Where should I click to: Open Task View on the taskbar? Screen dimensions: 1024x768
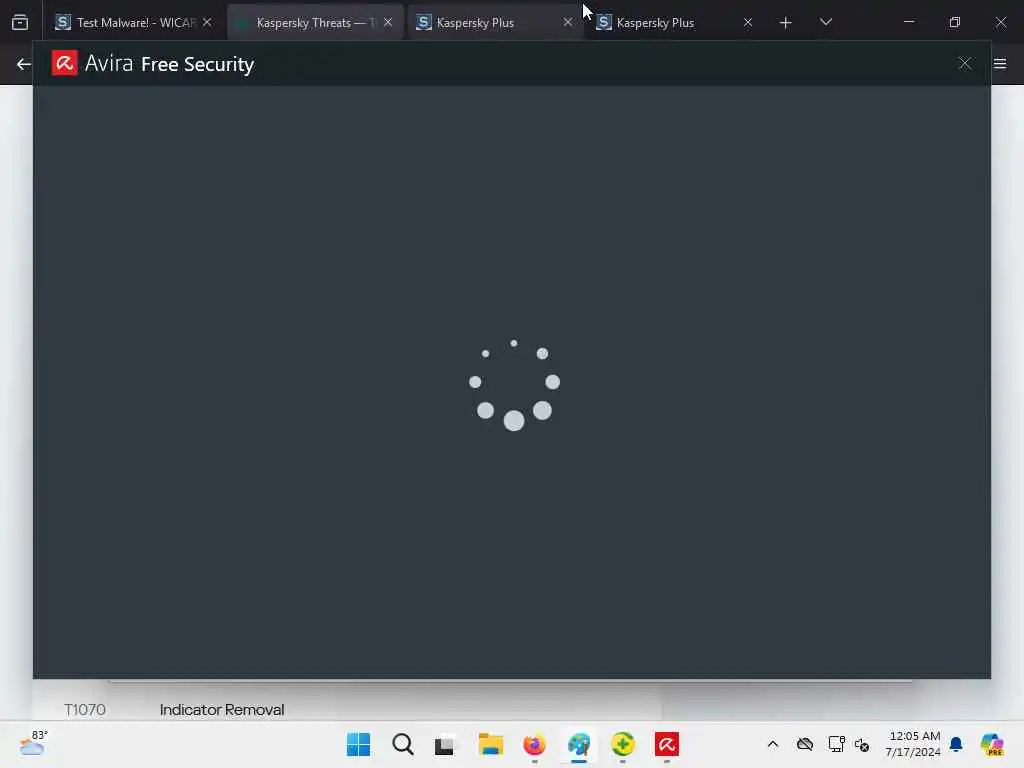click(446, 744)
